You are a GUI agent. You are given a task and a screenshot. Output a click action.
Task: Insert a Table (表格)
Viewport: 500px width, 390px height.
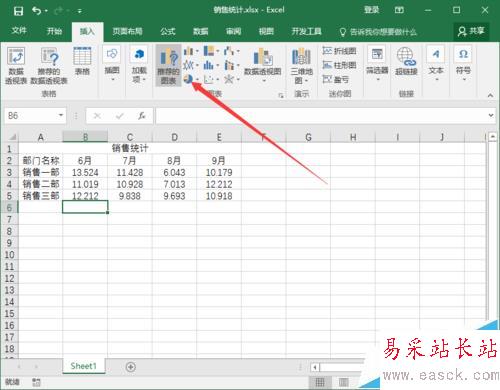tap(82, 61)
